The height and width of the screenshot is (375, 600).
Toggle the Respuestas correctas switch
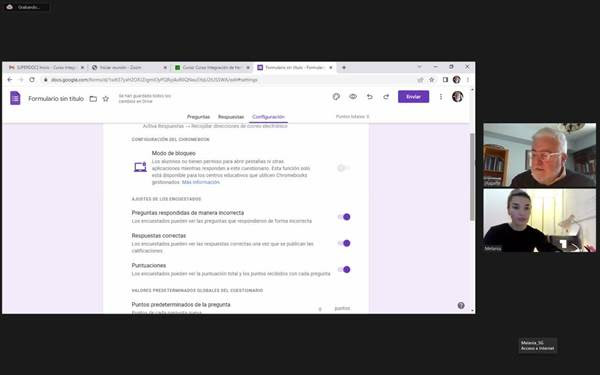point(344,243)
